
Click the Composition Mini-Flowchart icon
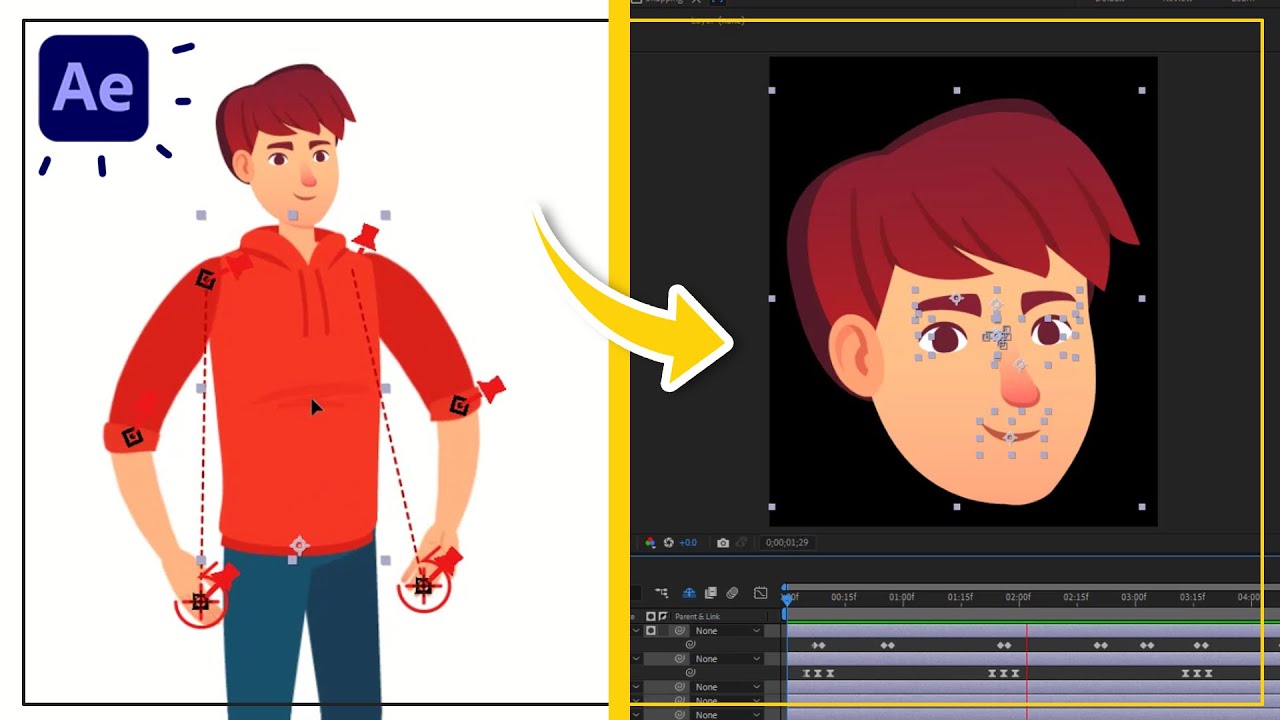pyautogui.click(x=662, y=592)
